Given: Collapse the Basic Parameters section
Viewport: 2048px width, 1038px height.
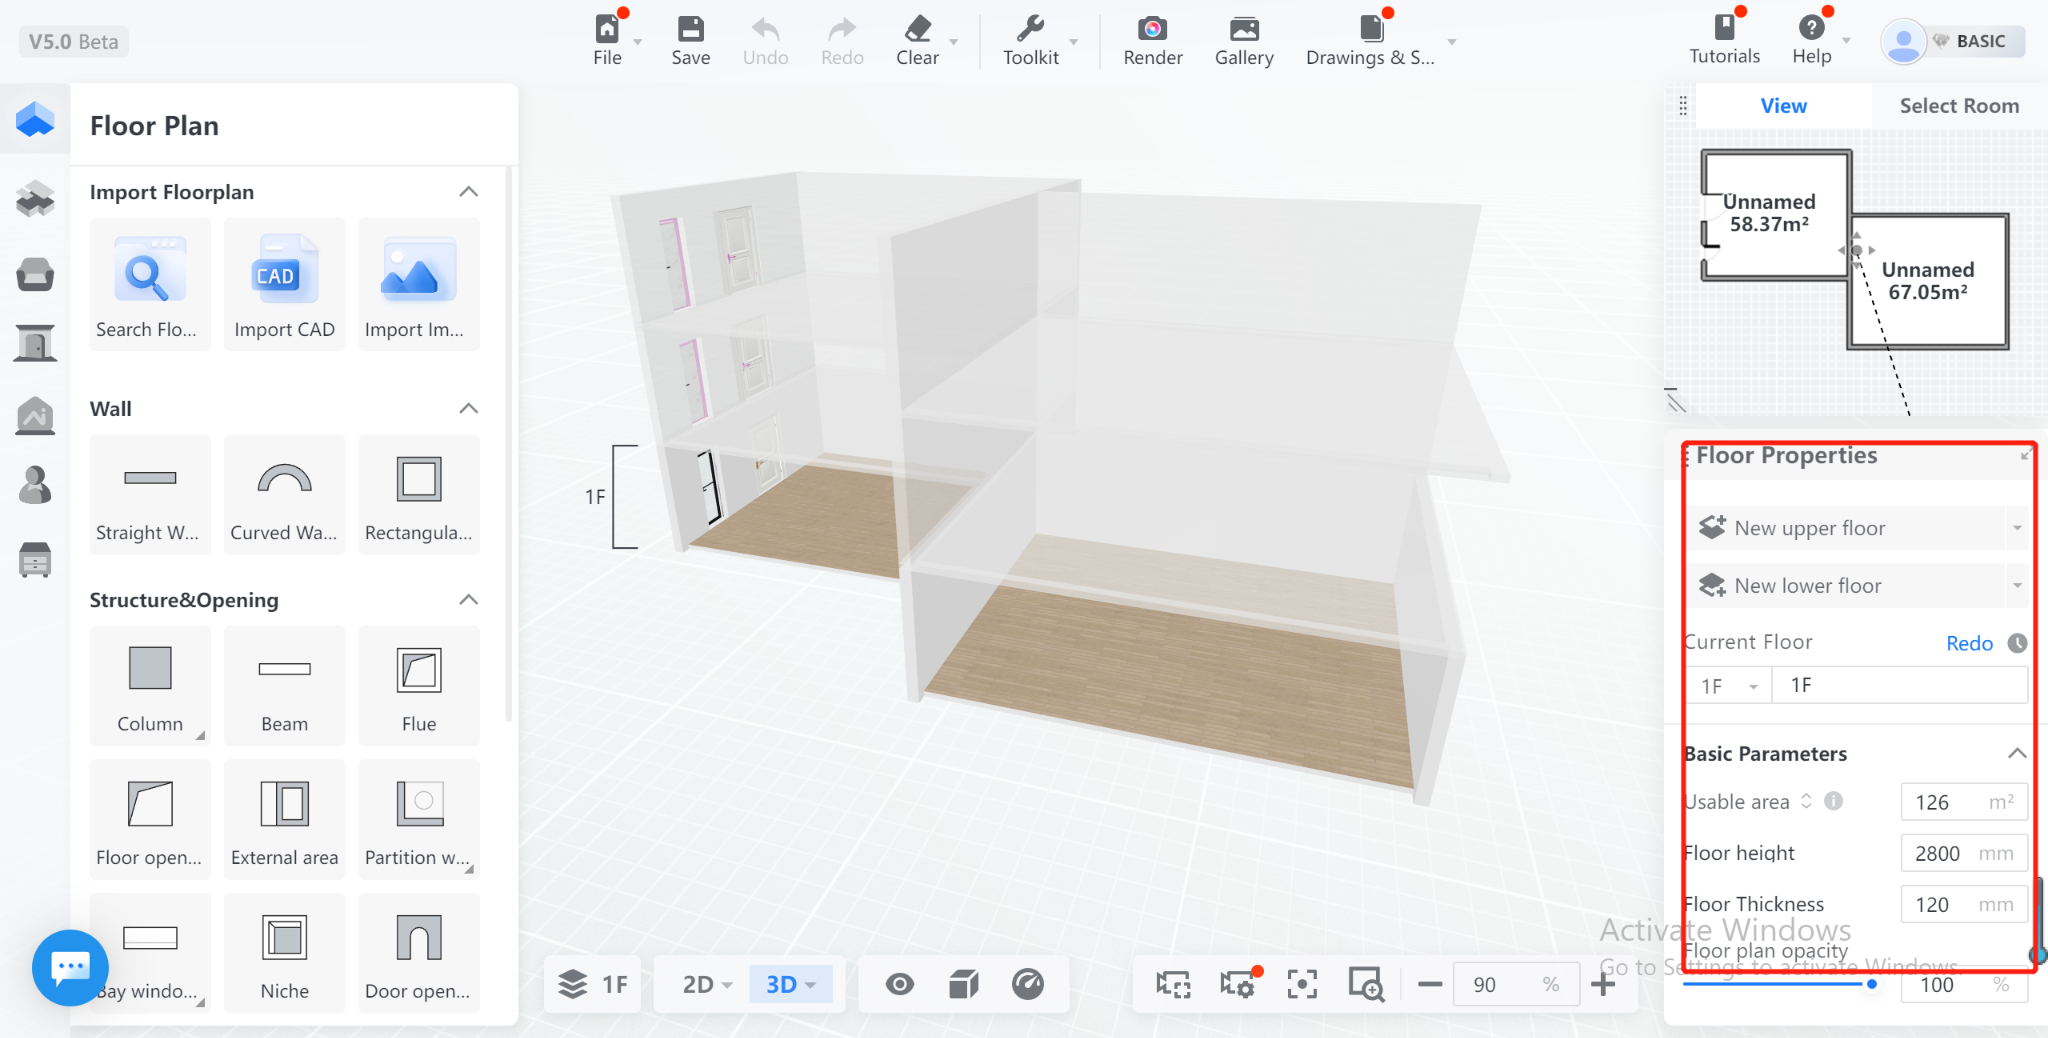Looking at the screenshot, I should coord(2017,754).
